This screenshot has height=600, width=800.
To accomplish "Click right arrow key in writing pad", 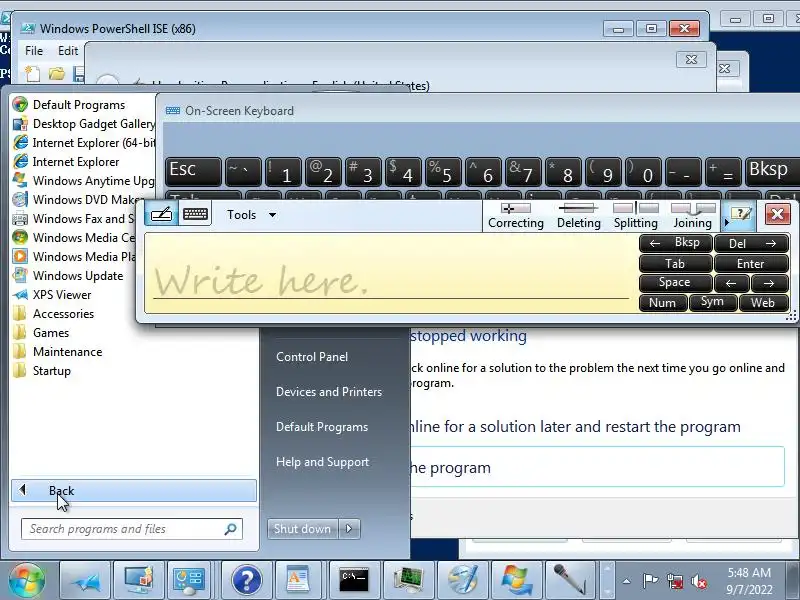I will [x=769, y=283].
